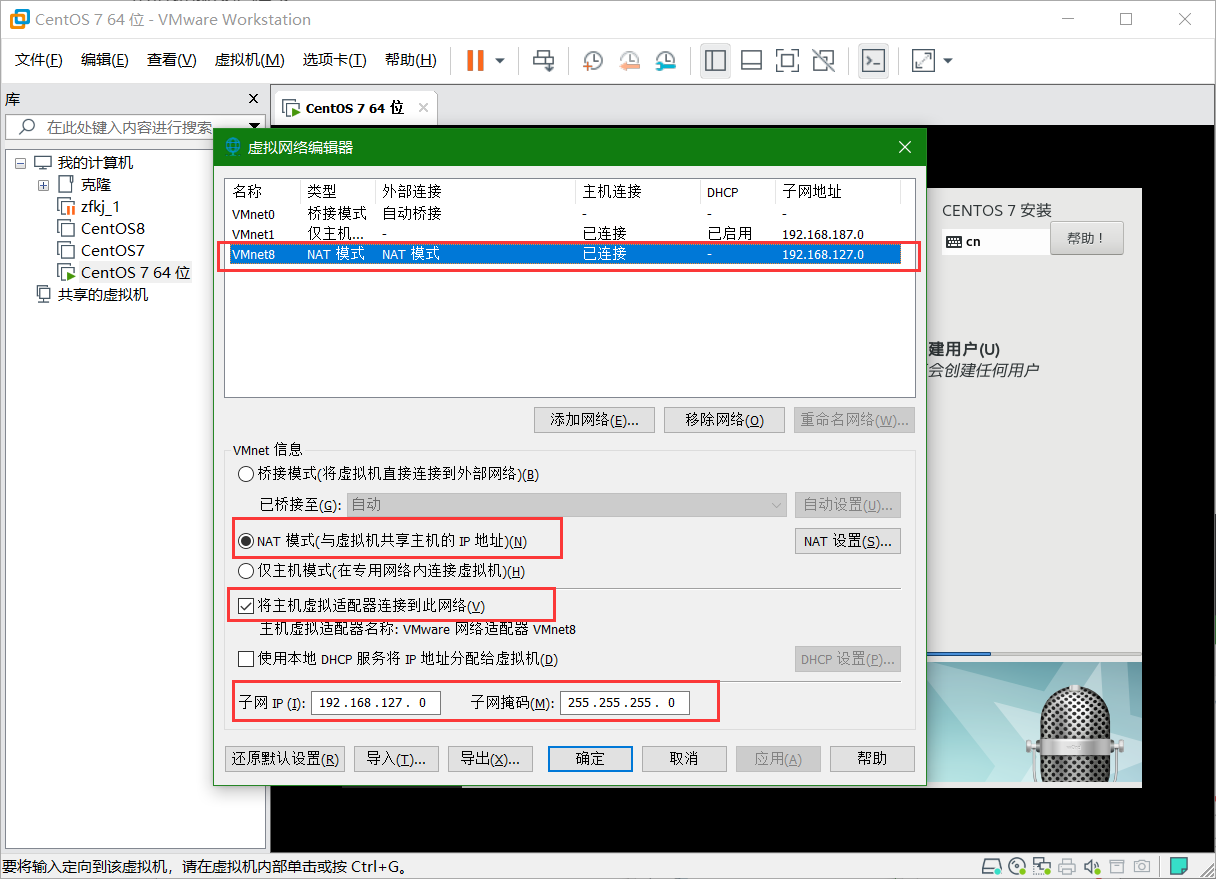
Task: Click the 添加网络(E)... button
Action: click(x=595, y=420)
